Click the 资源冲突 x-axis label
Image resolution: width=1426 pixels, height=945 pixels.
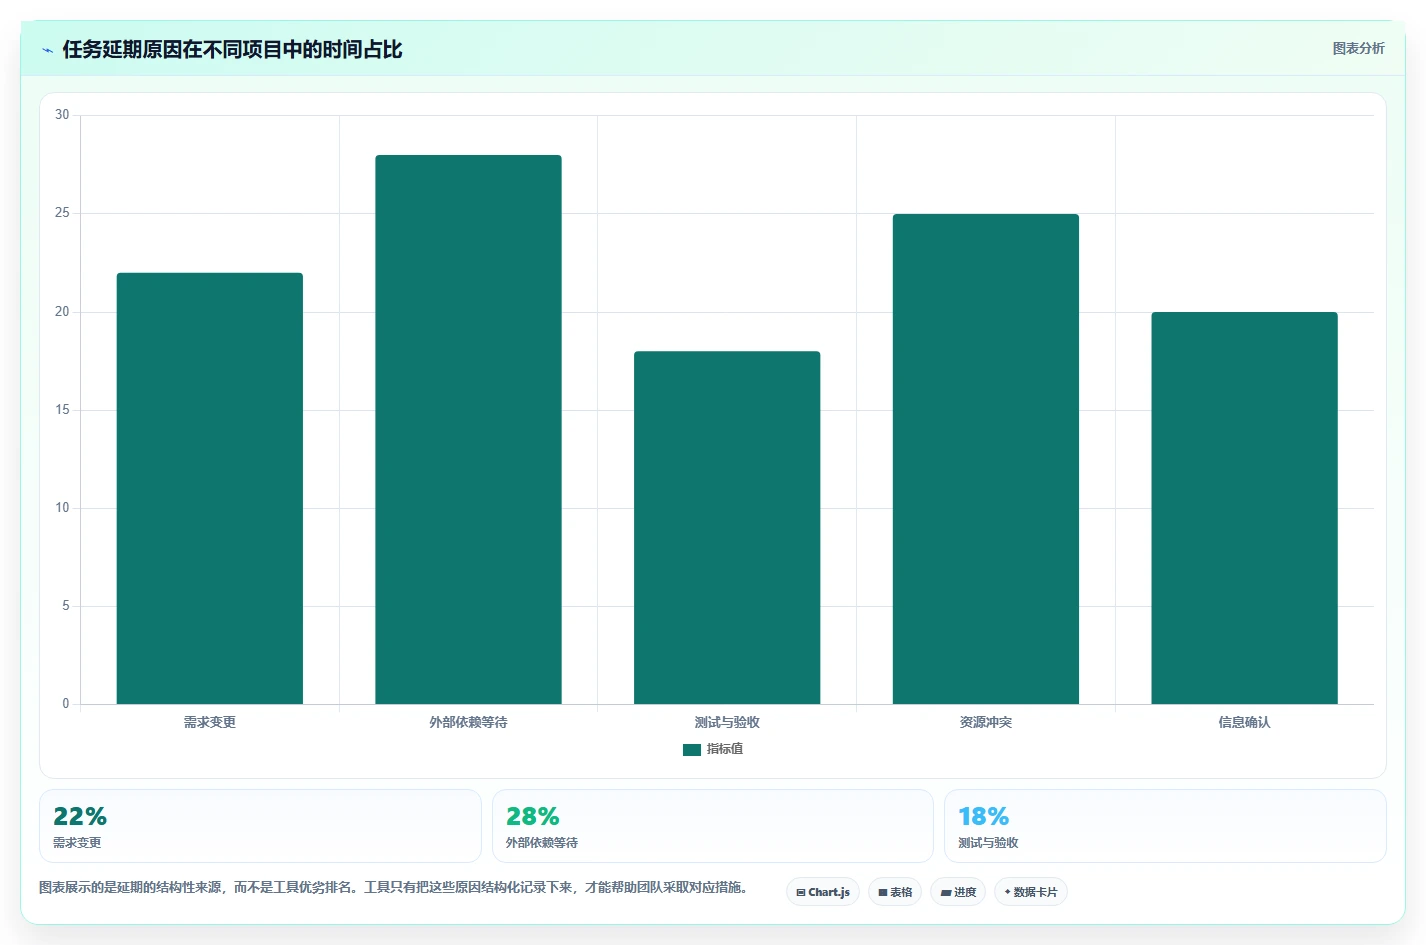pyautogui.click(x=986, y=722)
